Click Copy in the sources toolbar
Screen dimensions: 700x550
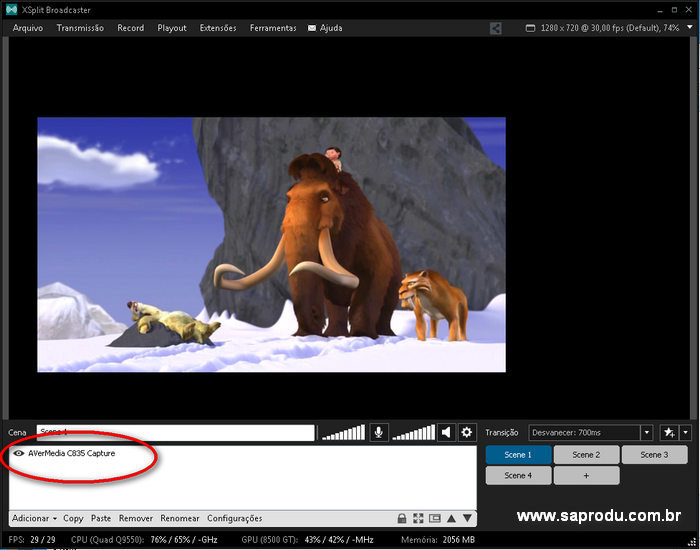(73, 518)
